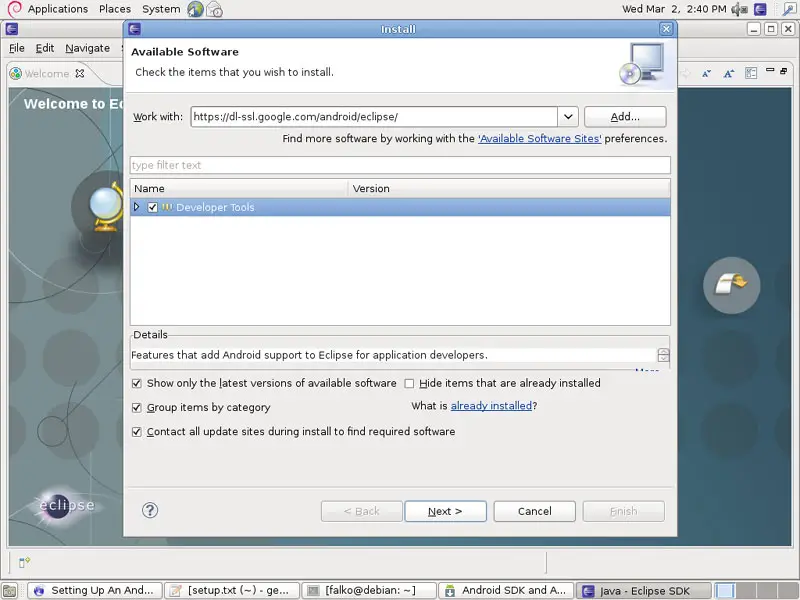The height and width of the screenshot is (600, 800).
Task: Click the Eclipse main window title icon
Action: tap(12, 29)
